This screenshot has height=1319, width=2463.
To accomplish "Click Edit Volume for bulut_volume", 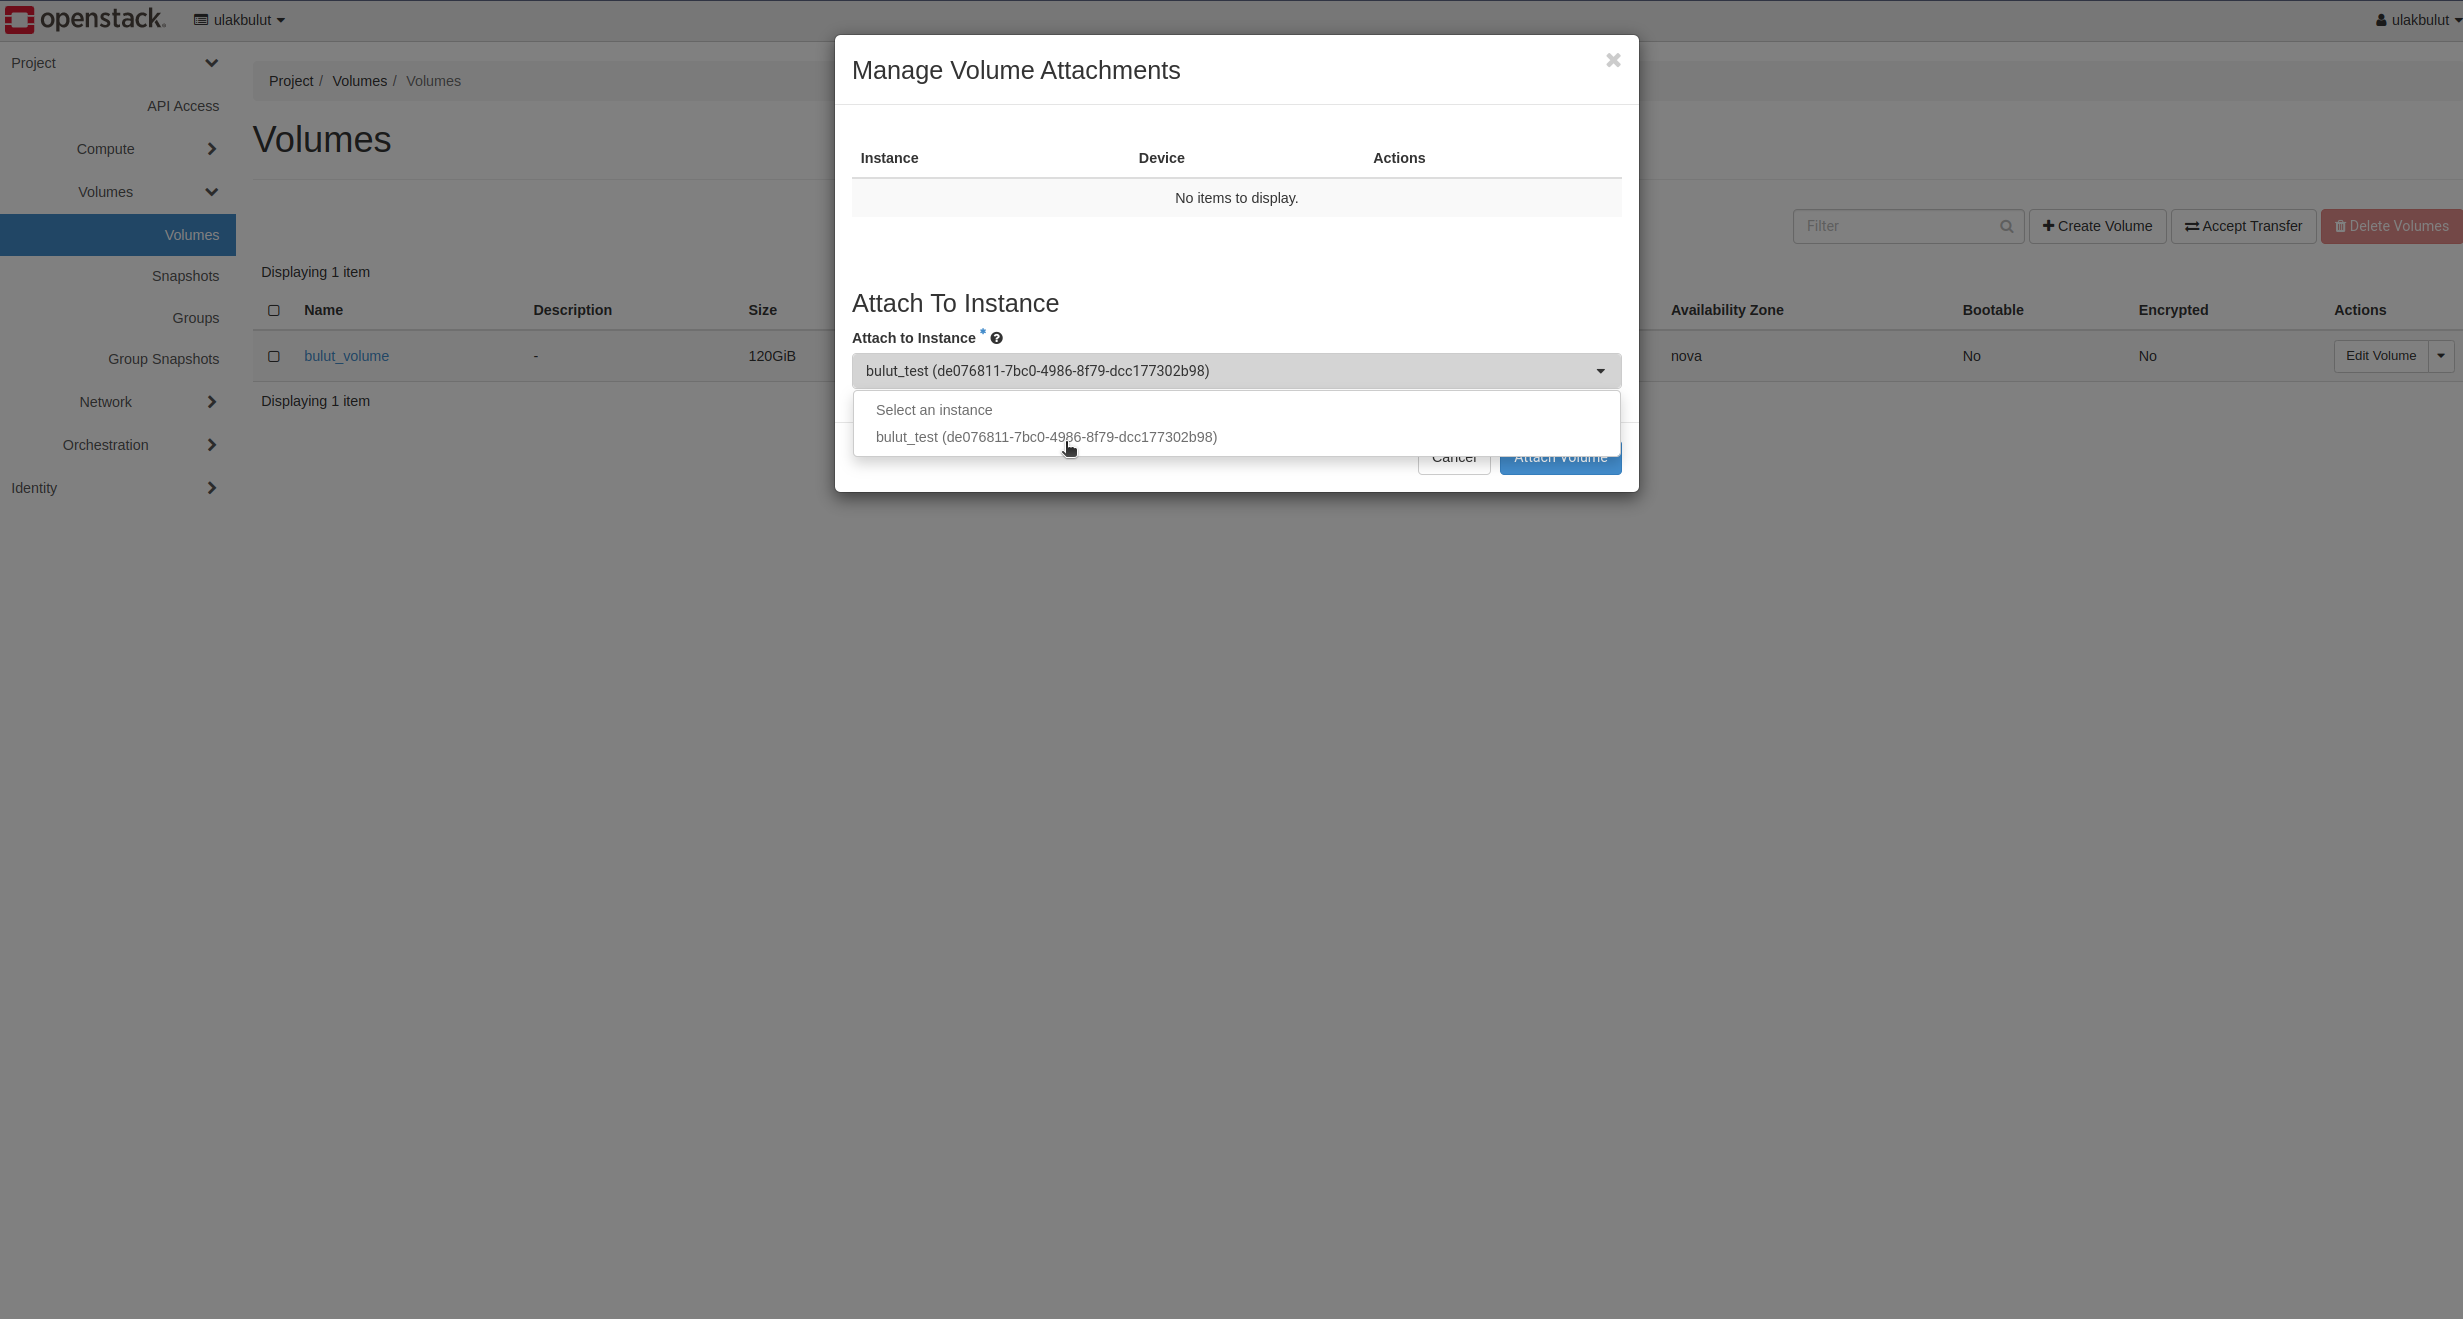I will pyautogui.click(x=2380, y=356).
